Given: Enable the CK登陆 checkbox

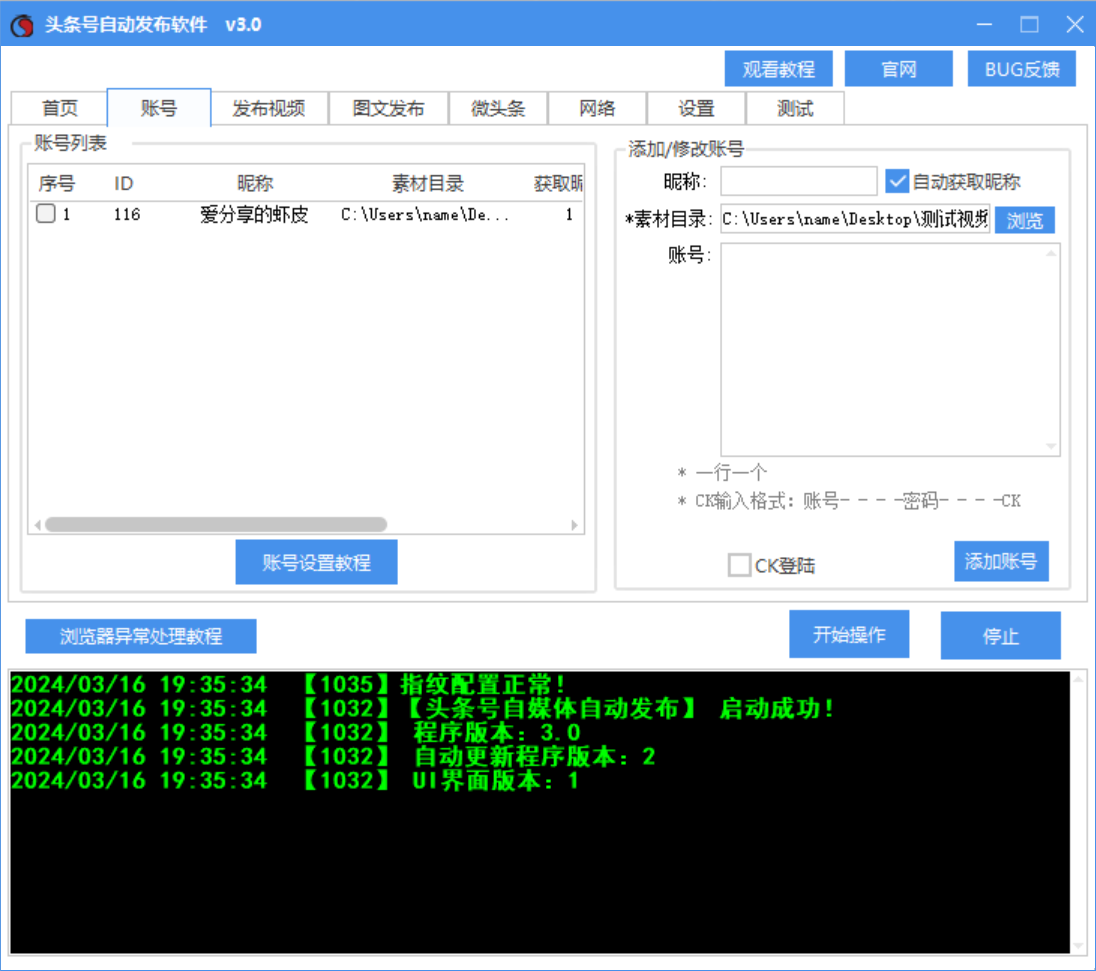Looking at the screenshot, I should tap(739, 565).
